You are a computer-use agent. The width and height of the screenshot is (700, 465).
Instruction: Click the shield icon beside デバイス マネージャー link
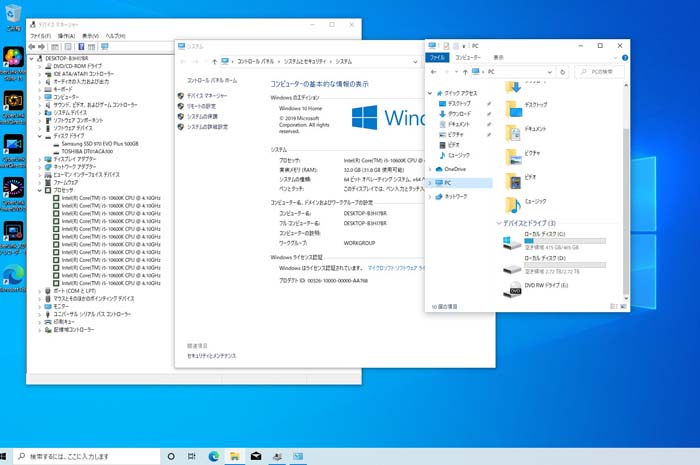[181, 95]
